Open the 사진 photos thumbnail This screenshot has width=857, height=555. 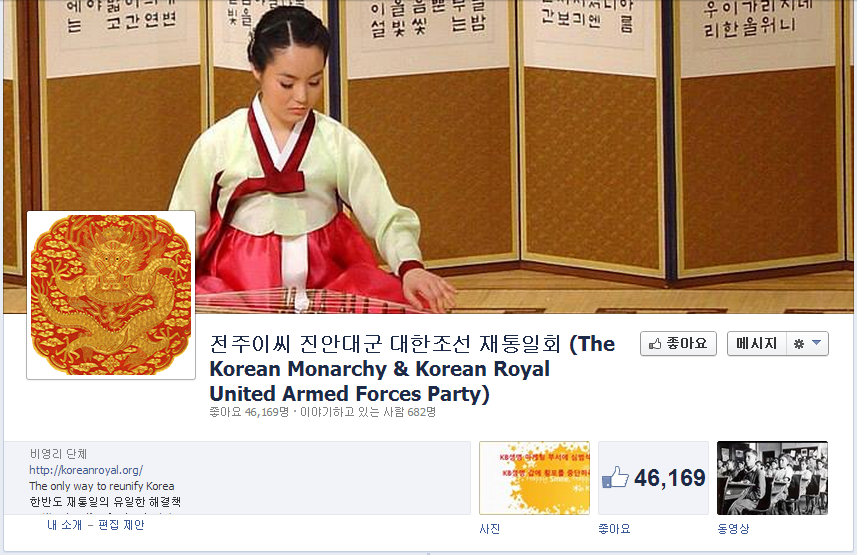pyautogui.click(x=535, y=478)
